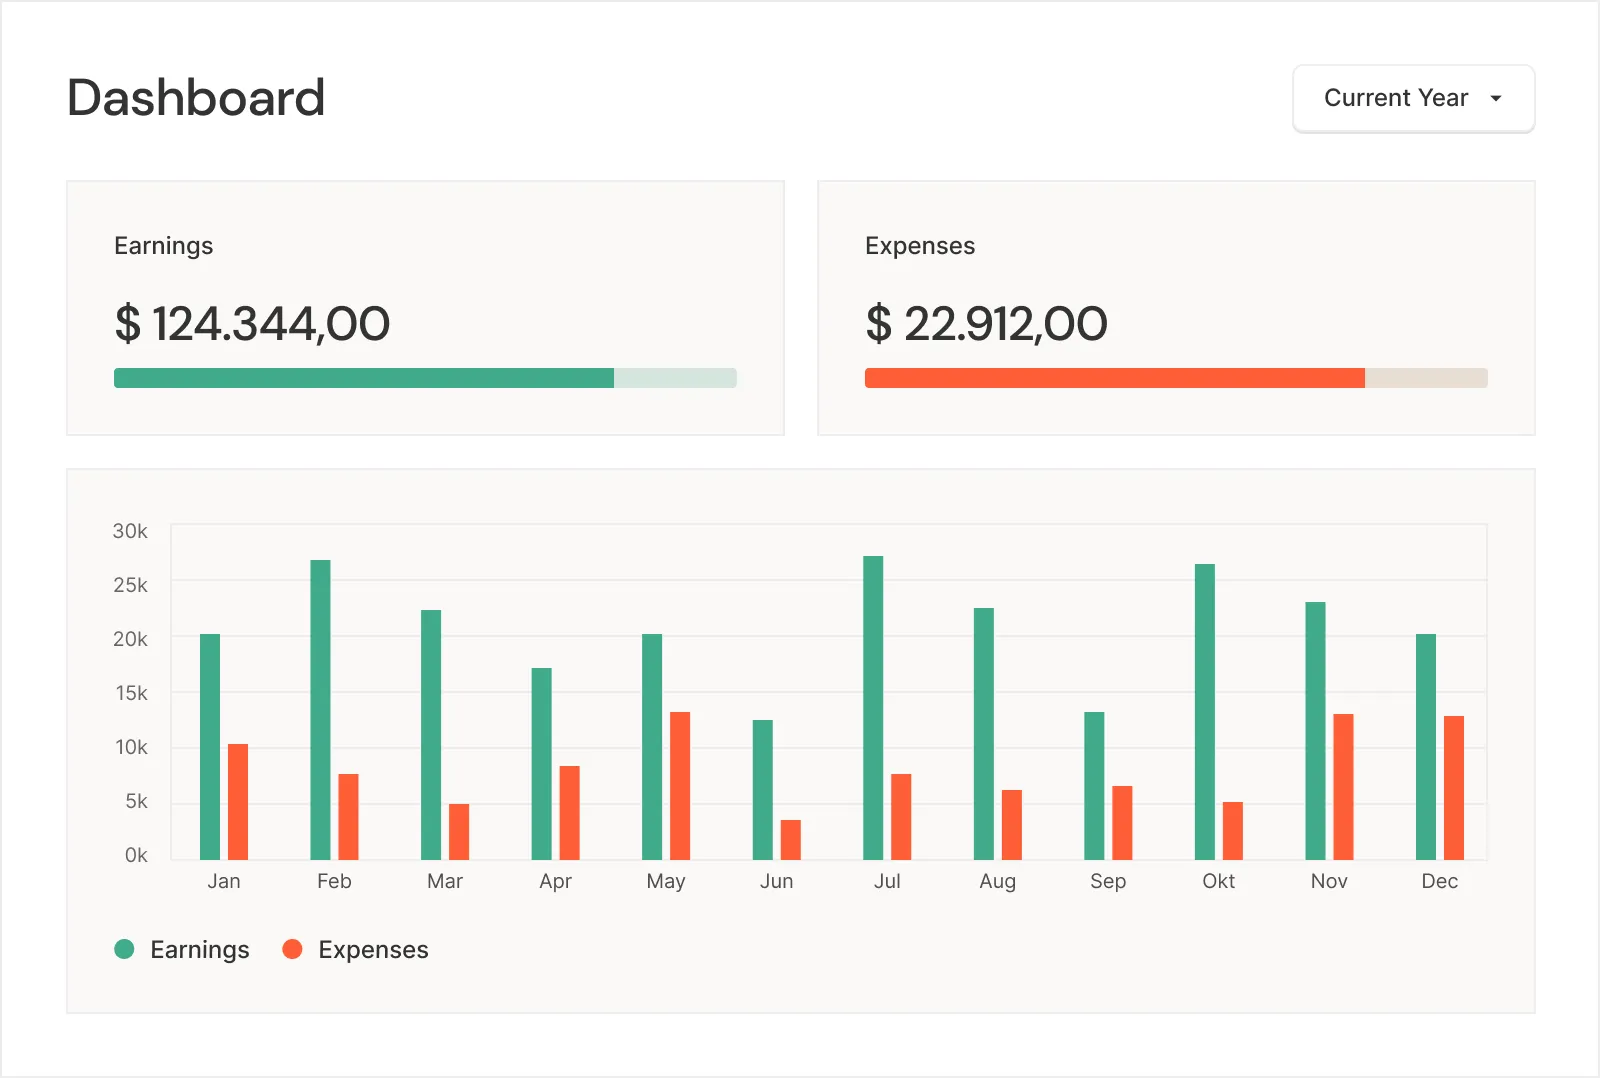Click the Dashboard heading
Screen dimensions: 1600x1078
pos(196,98)
